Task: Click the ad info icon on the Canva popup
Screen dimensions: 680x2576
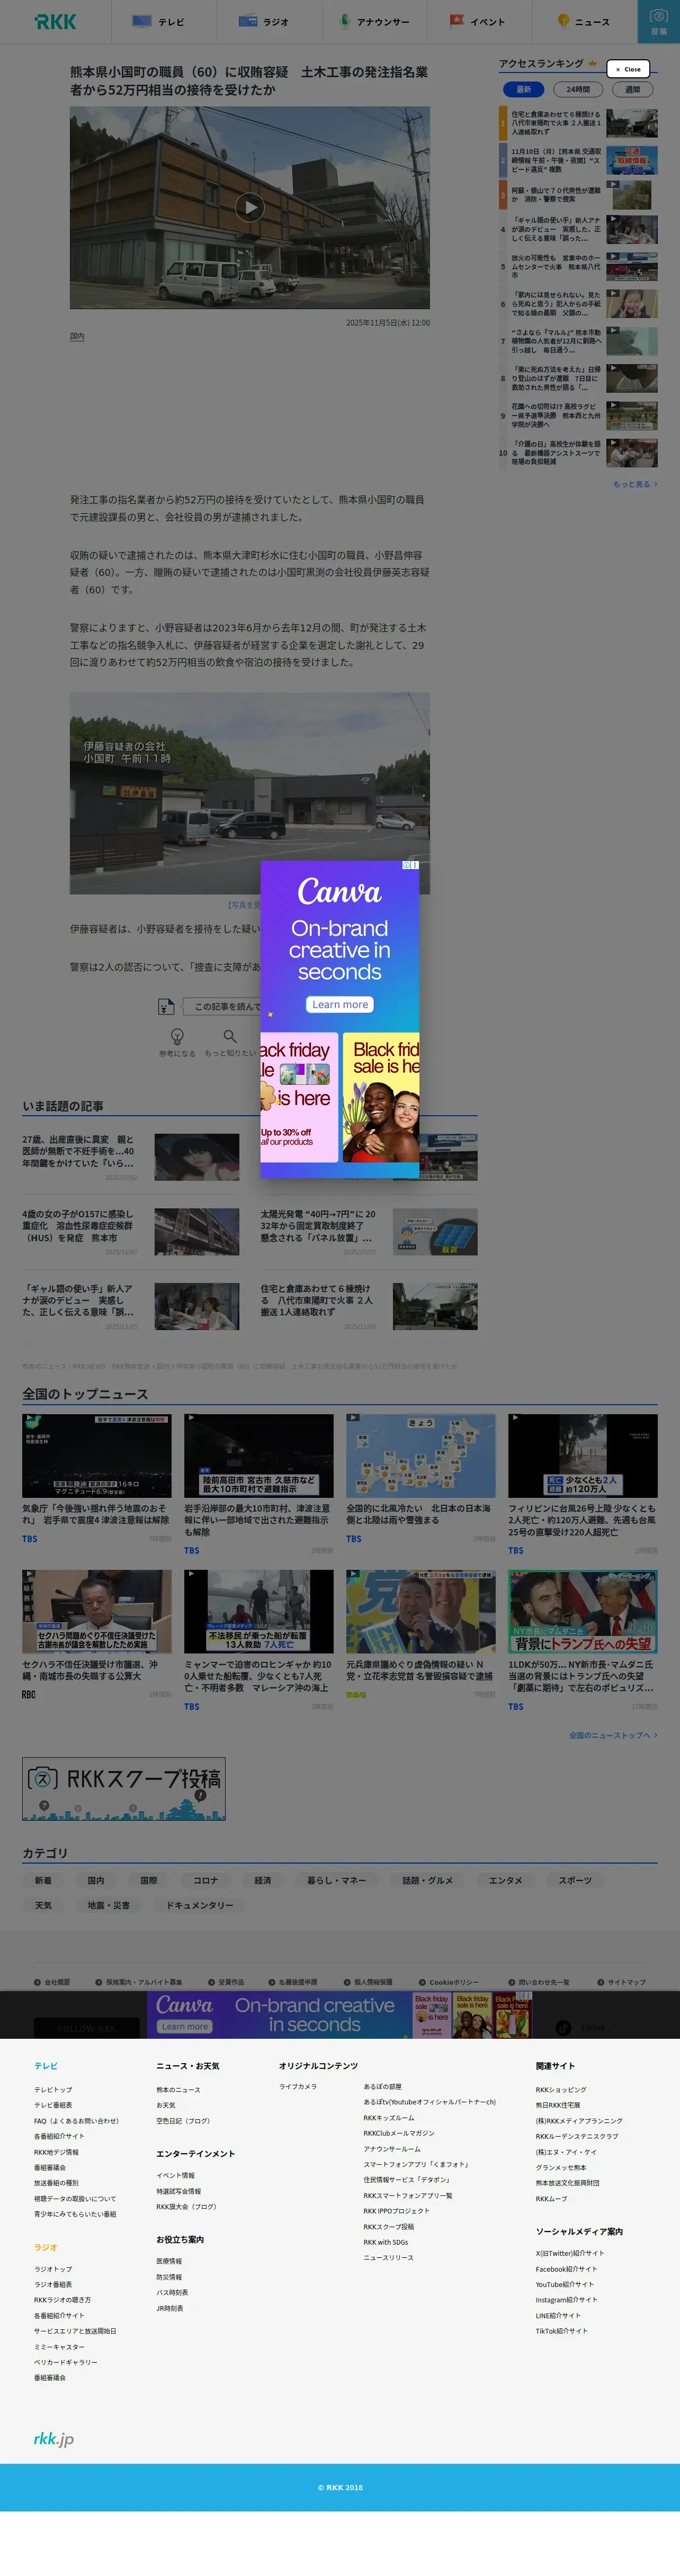Action: [x=406, y=865]
